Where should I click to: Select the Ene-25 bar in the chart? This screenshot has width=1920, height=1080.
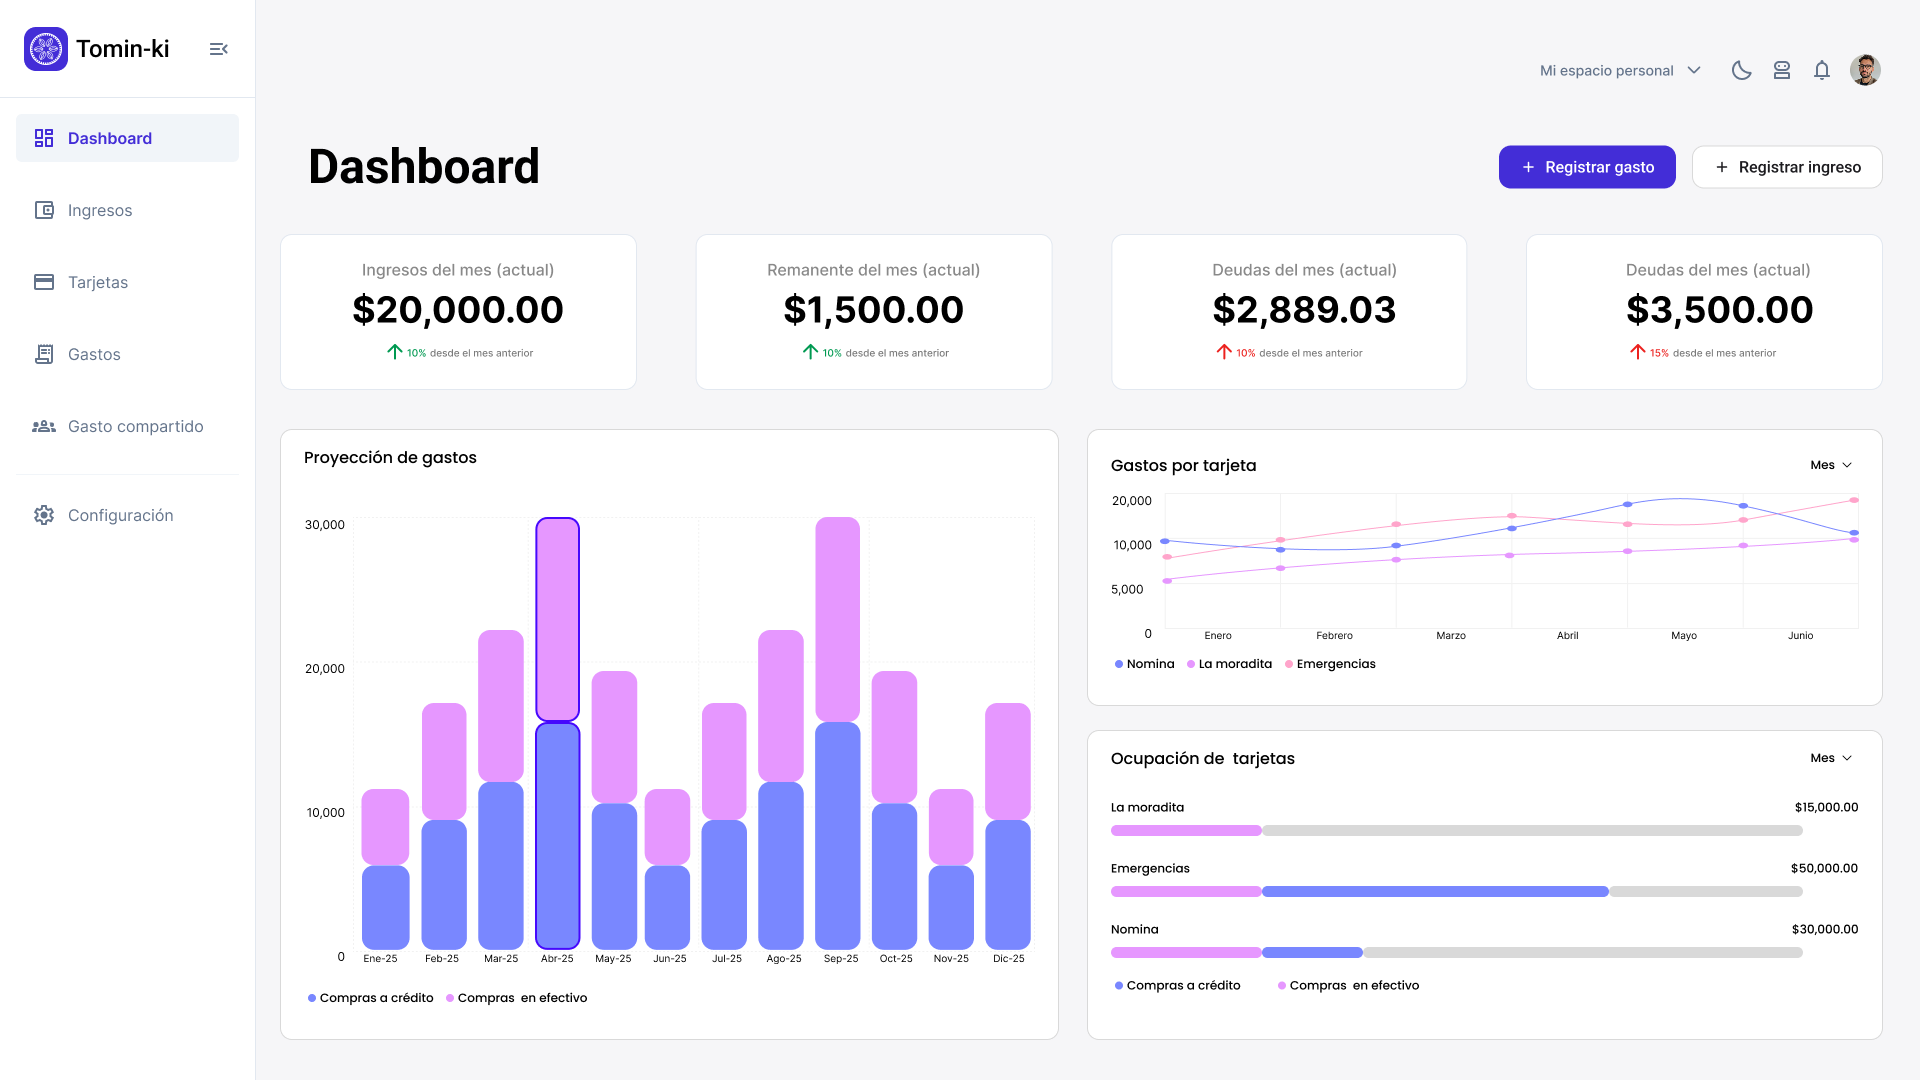pos(385,869)
